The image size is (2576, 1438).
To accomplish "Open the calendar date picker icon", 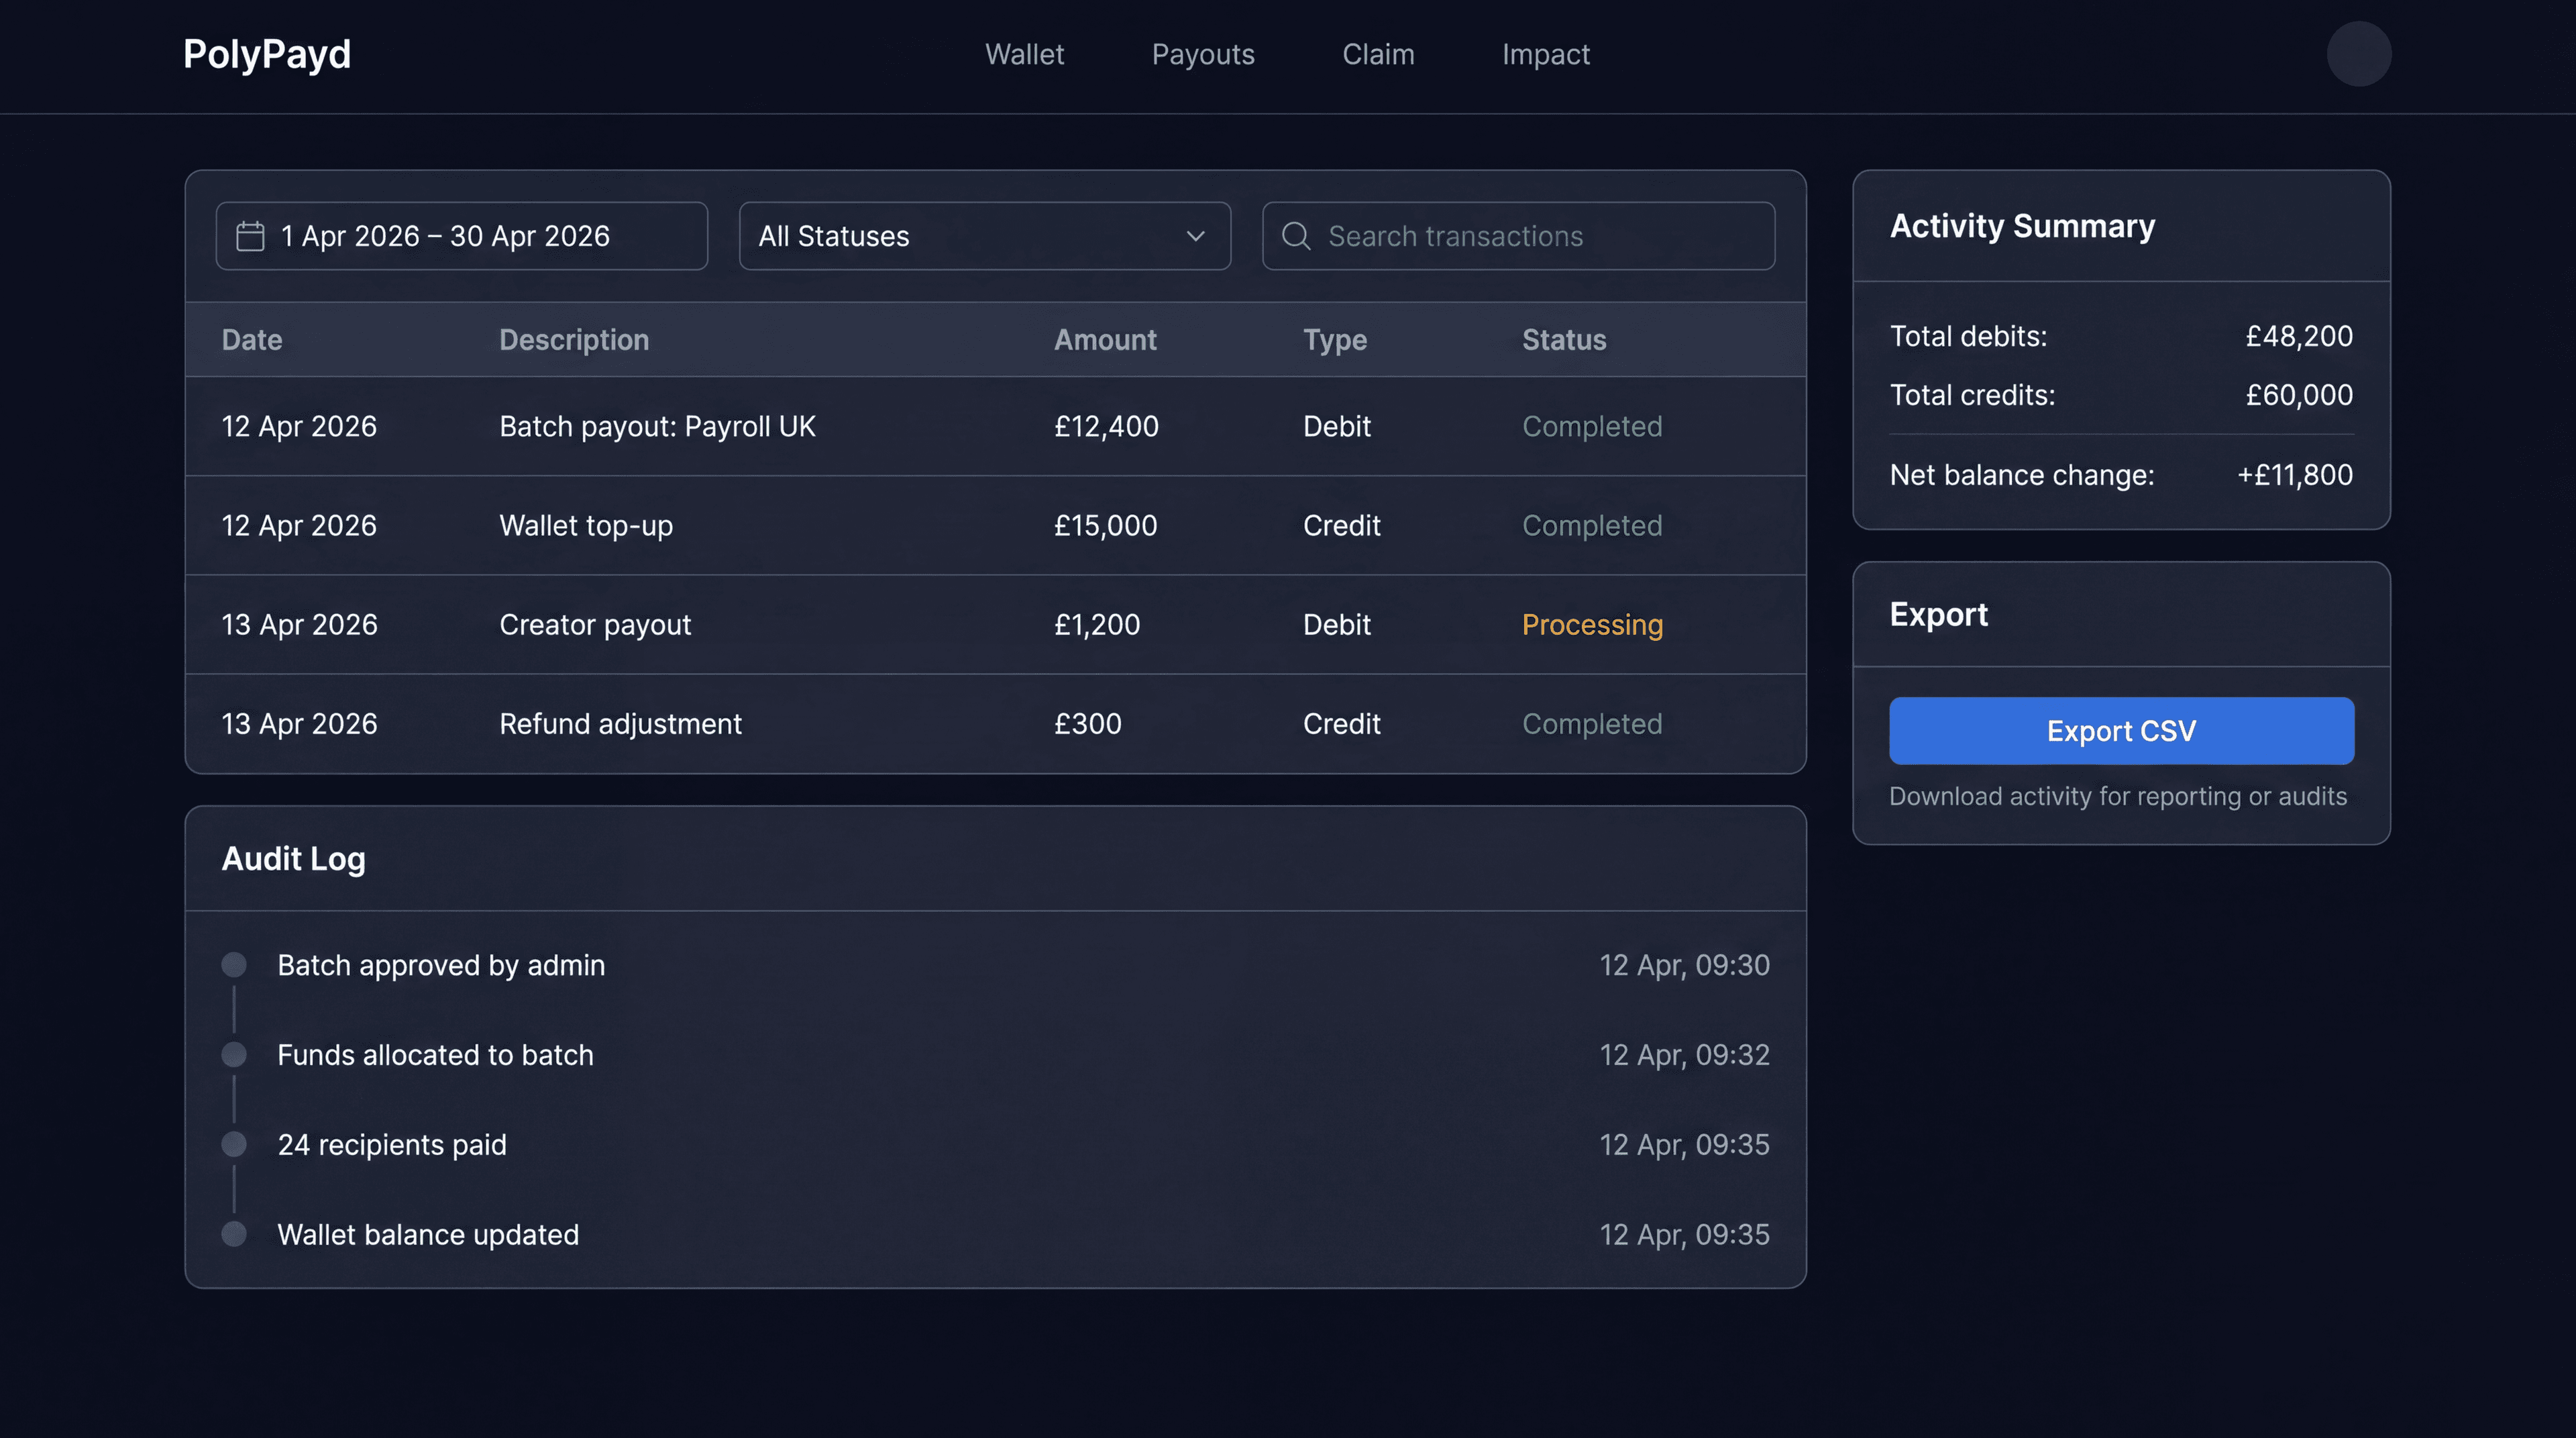I will (x=250, y=236).
